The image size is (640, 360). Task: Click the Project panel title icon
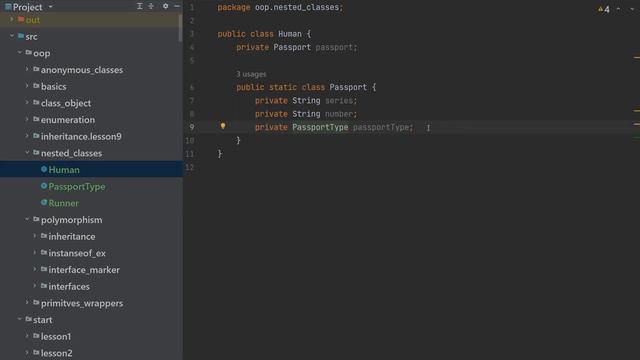click(x=8, y=7)
